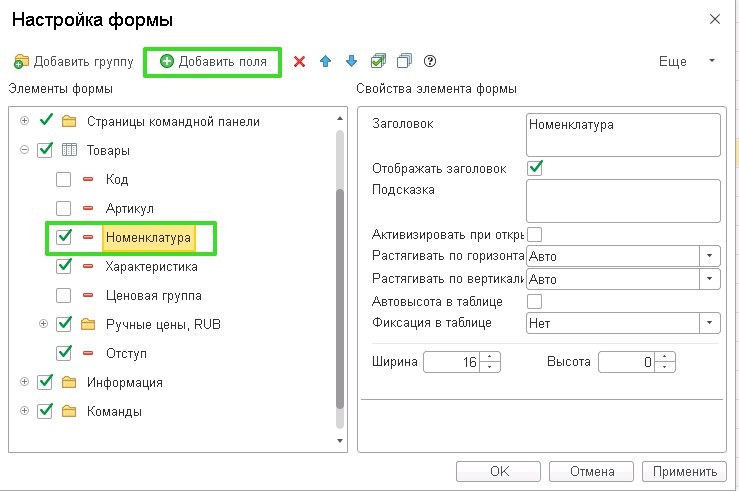Open Растягивать по горизонтали dropdown
The image size is (739, 491).
709,256
